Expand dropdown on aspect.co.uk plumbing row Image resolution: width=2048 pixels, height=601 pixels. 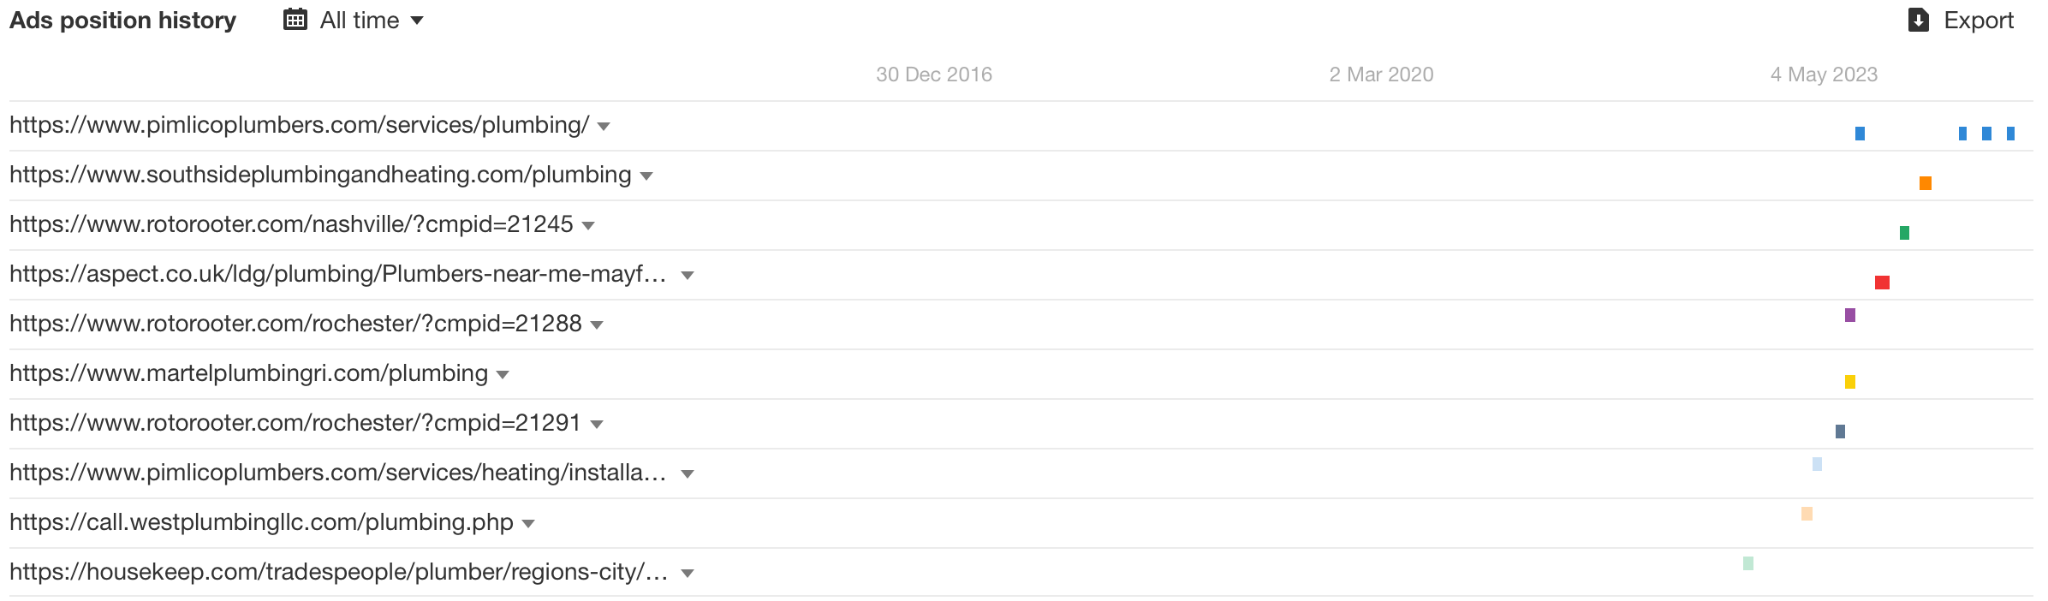pyautogui.click(x=687, y=274)
